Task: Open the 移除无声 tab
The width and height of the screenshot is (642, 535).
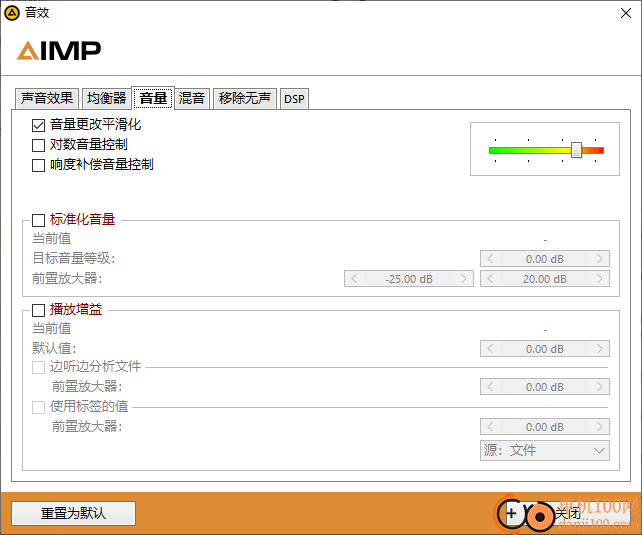Action: click(x=244, y=99)
